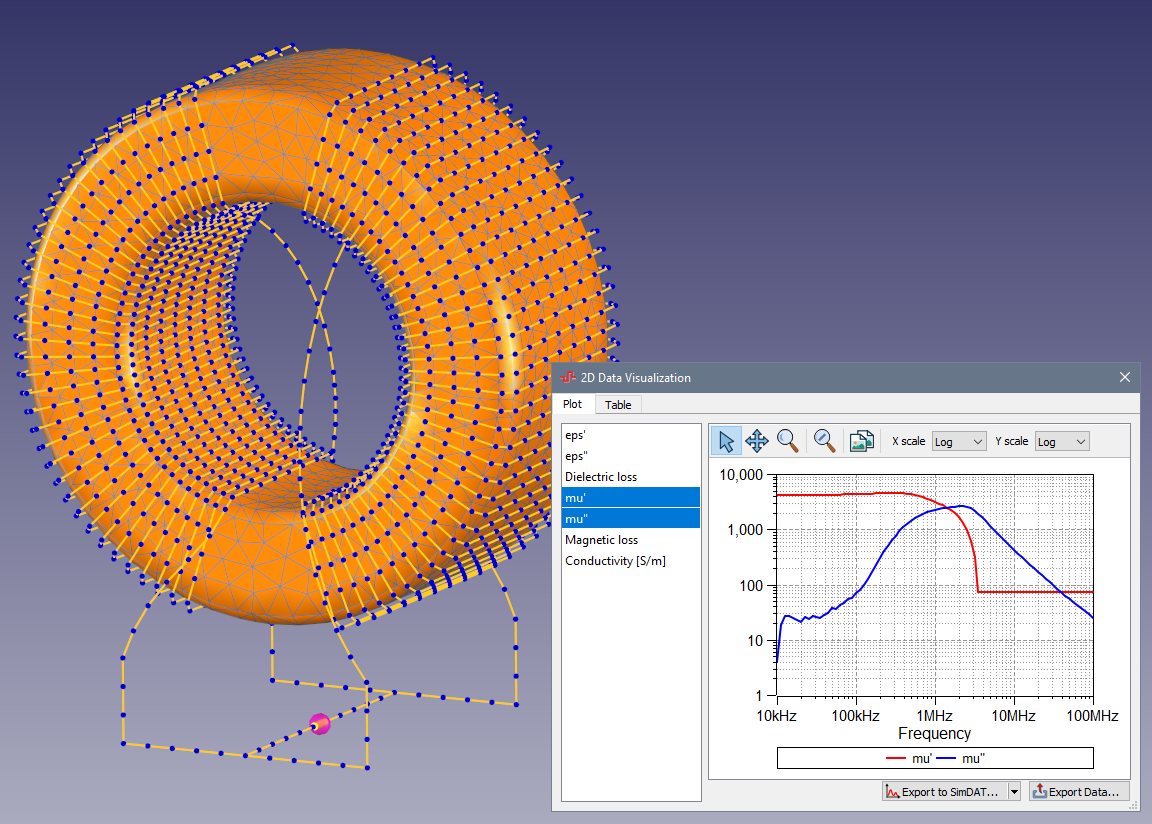
Task: Close the 2D Data Visualization window
Action: coord(1125,378)
